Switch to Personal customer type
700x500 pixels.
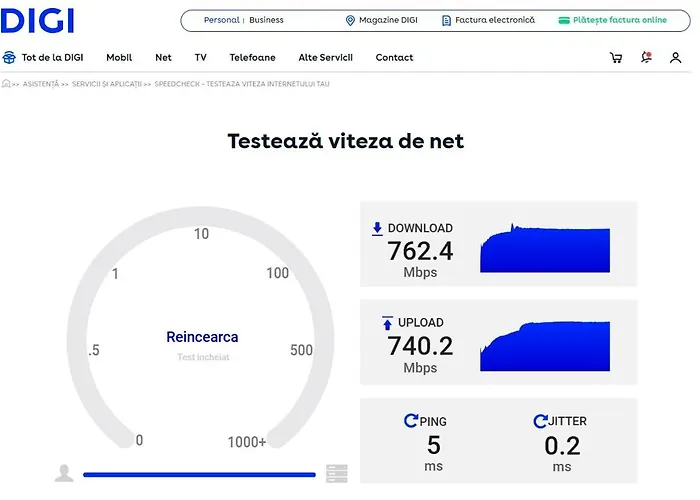(221, 20)
